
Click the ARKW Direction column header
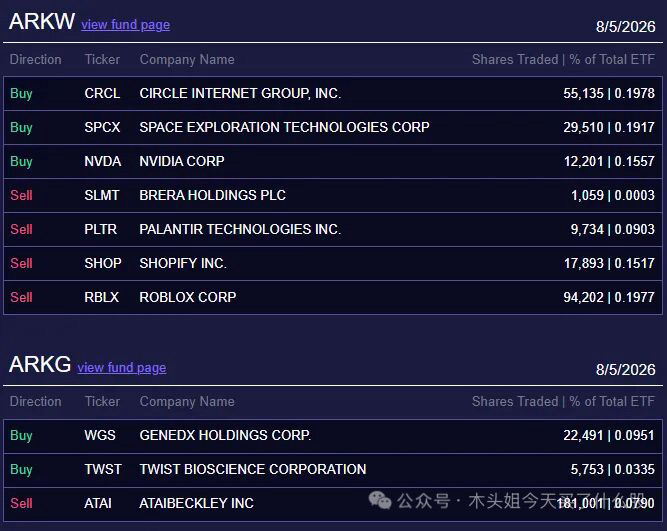tap(36, 59)
